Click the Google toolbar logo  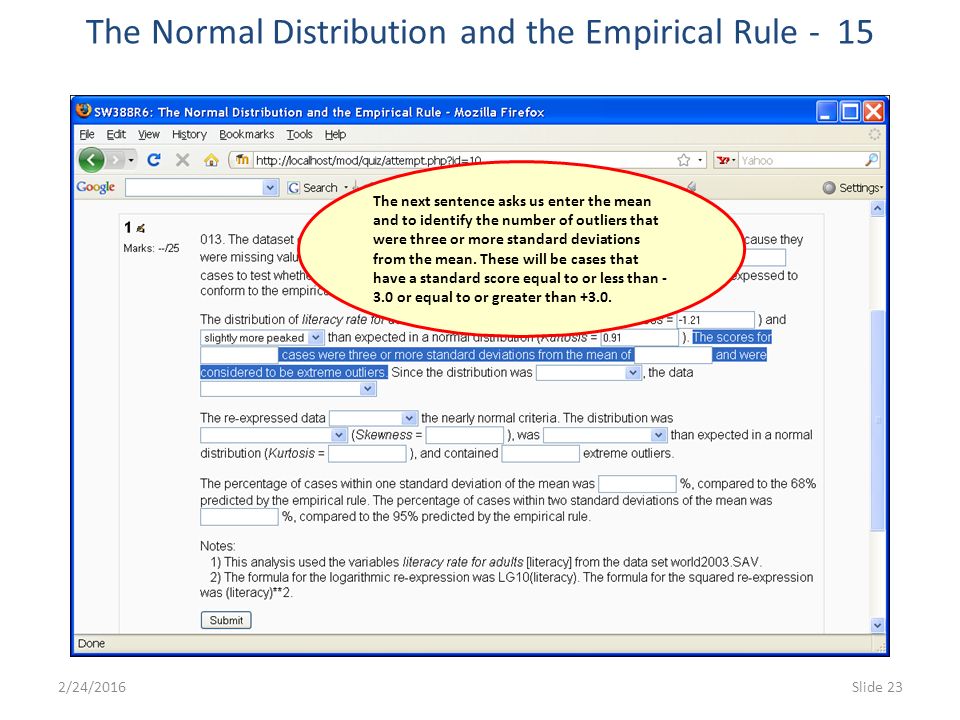pyautogui.click(x=96, y=187)
